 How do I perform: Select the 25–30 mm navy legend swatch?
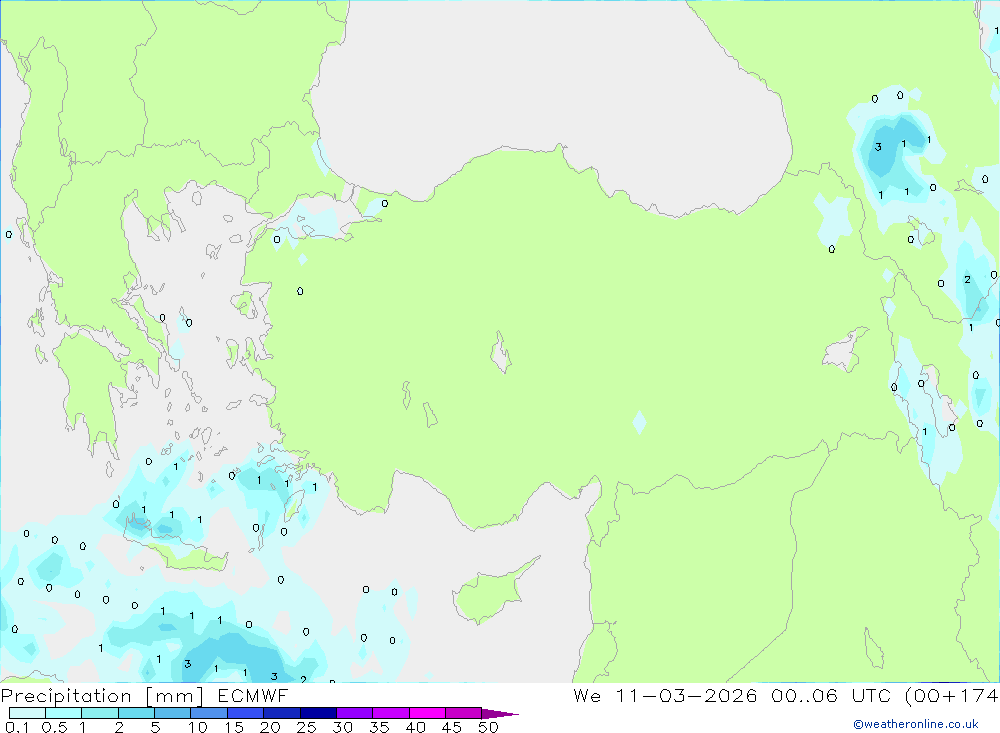point(318,713)
